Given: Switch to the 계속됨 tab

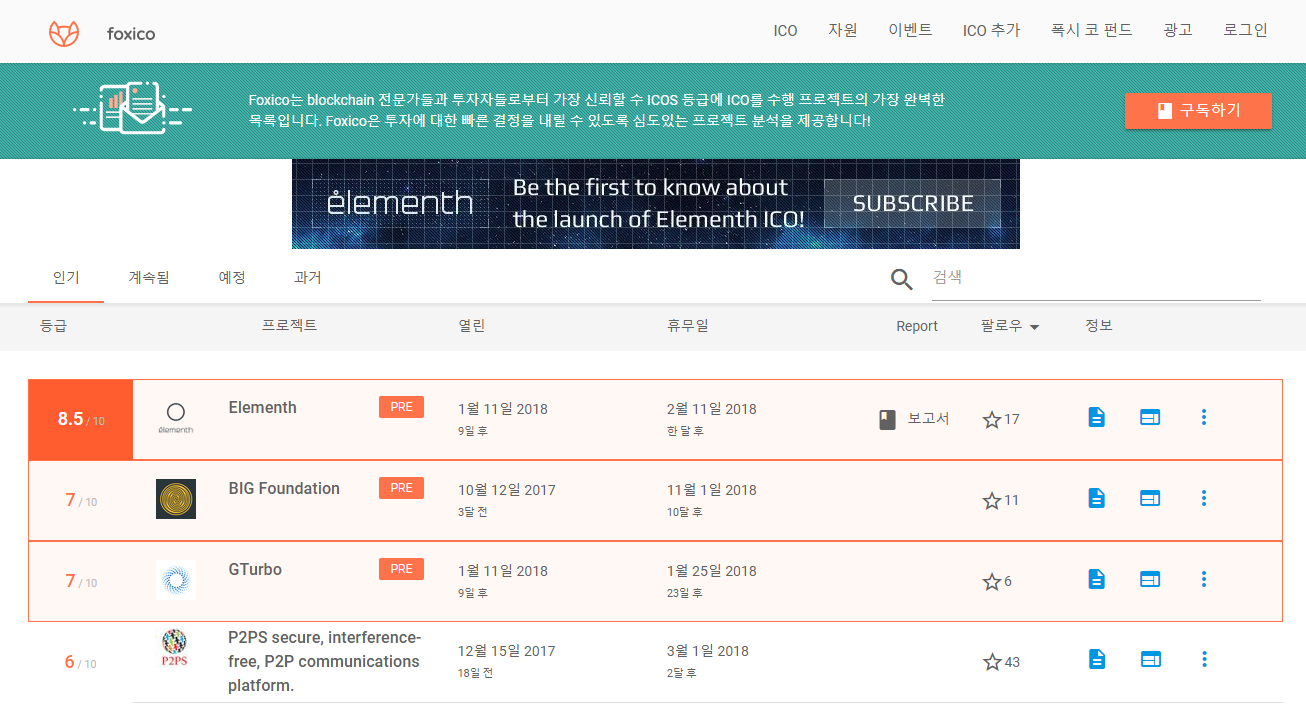Looking at the screenshot, I should tap(149, 277).
